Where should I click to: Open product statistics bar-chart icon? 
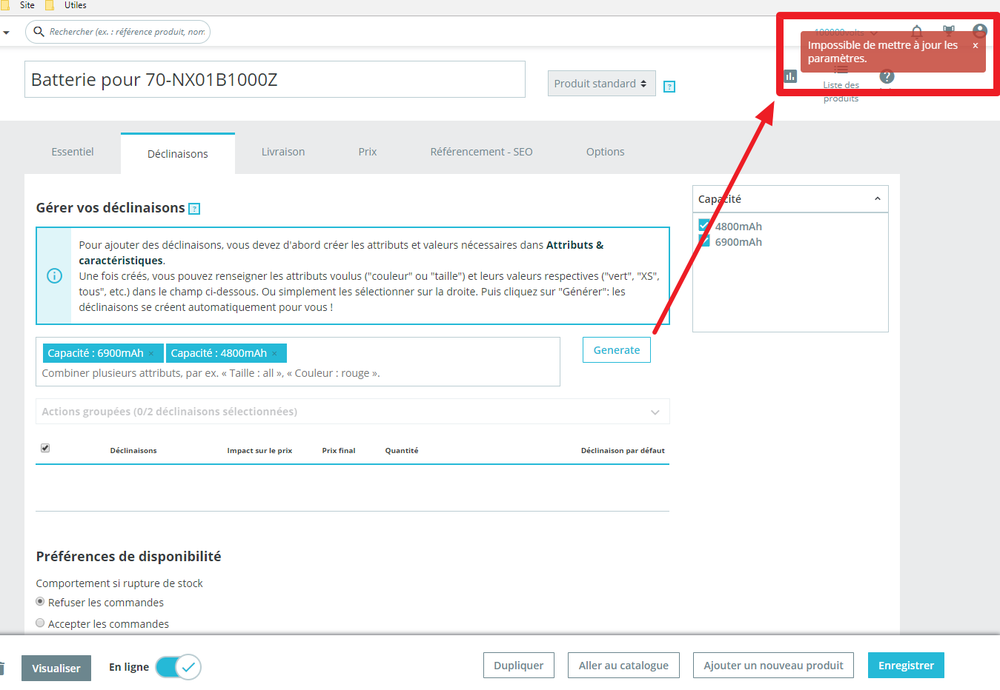pyautogui.click(x=791, y=77)
